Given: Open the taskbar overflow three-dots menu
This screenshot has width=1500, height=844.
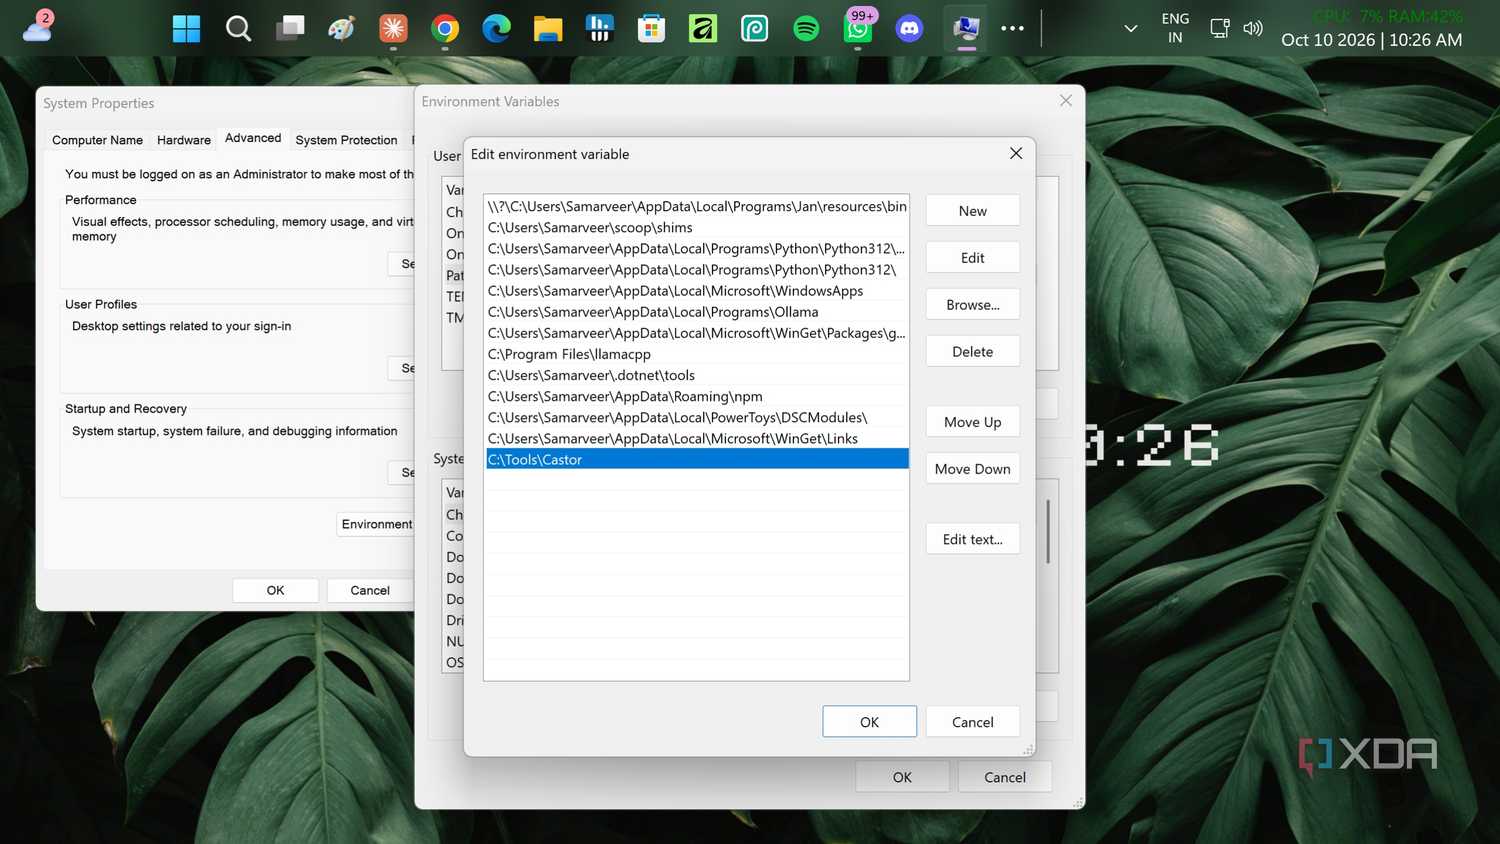Looking at the screenshot, I should (x=1013, y=28).
